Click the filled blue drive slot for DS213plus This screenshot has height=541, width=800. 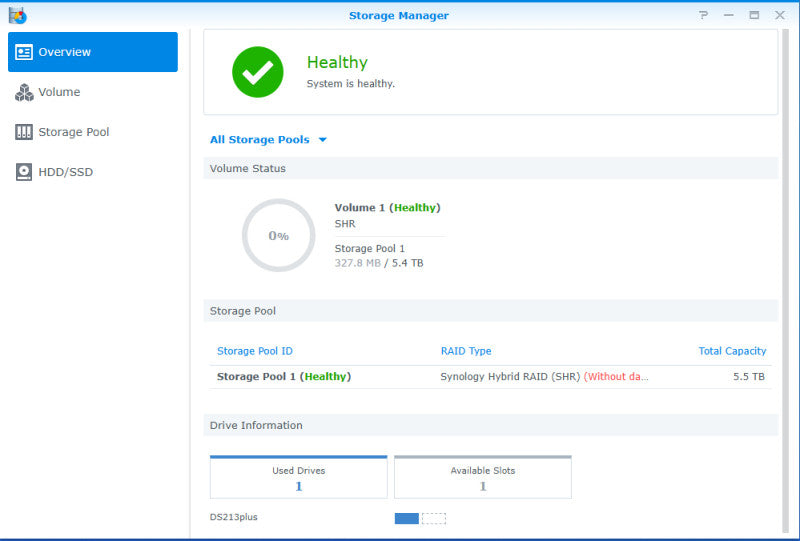pyautogui.click(x=407, y=519)
